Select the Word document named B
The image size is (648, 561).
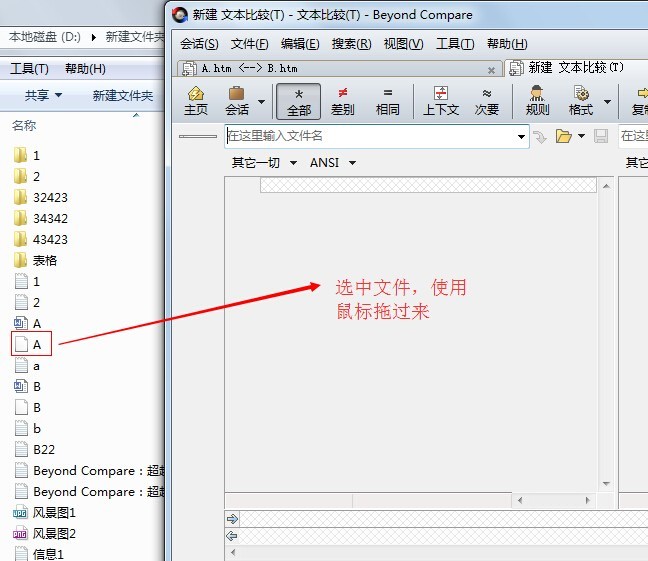click(x=28, y=387)
